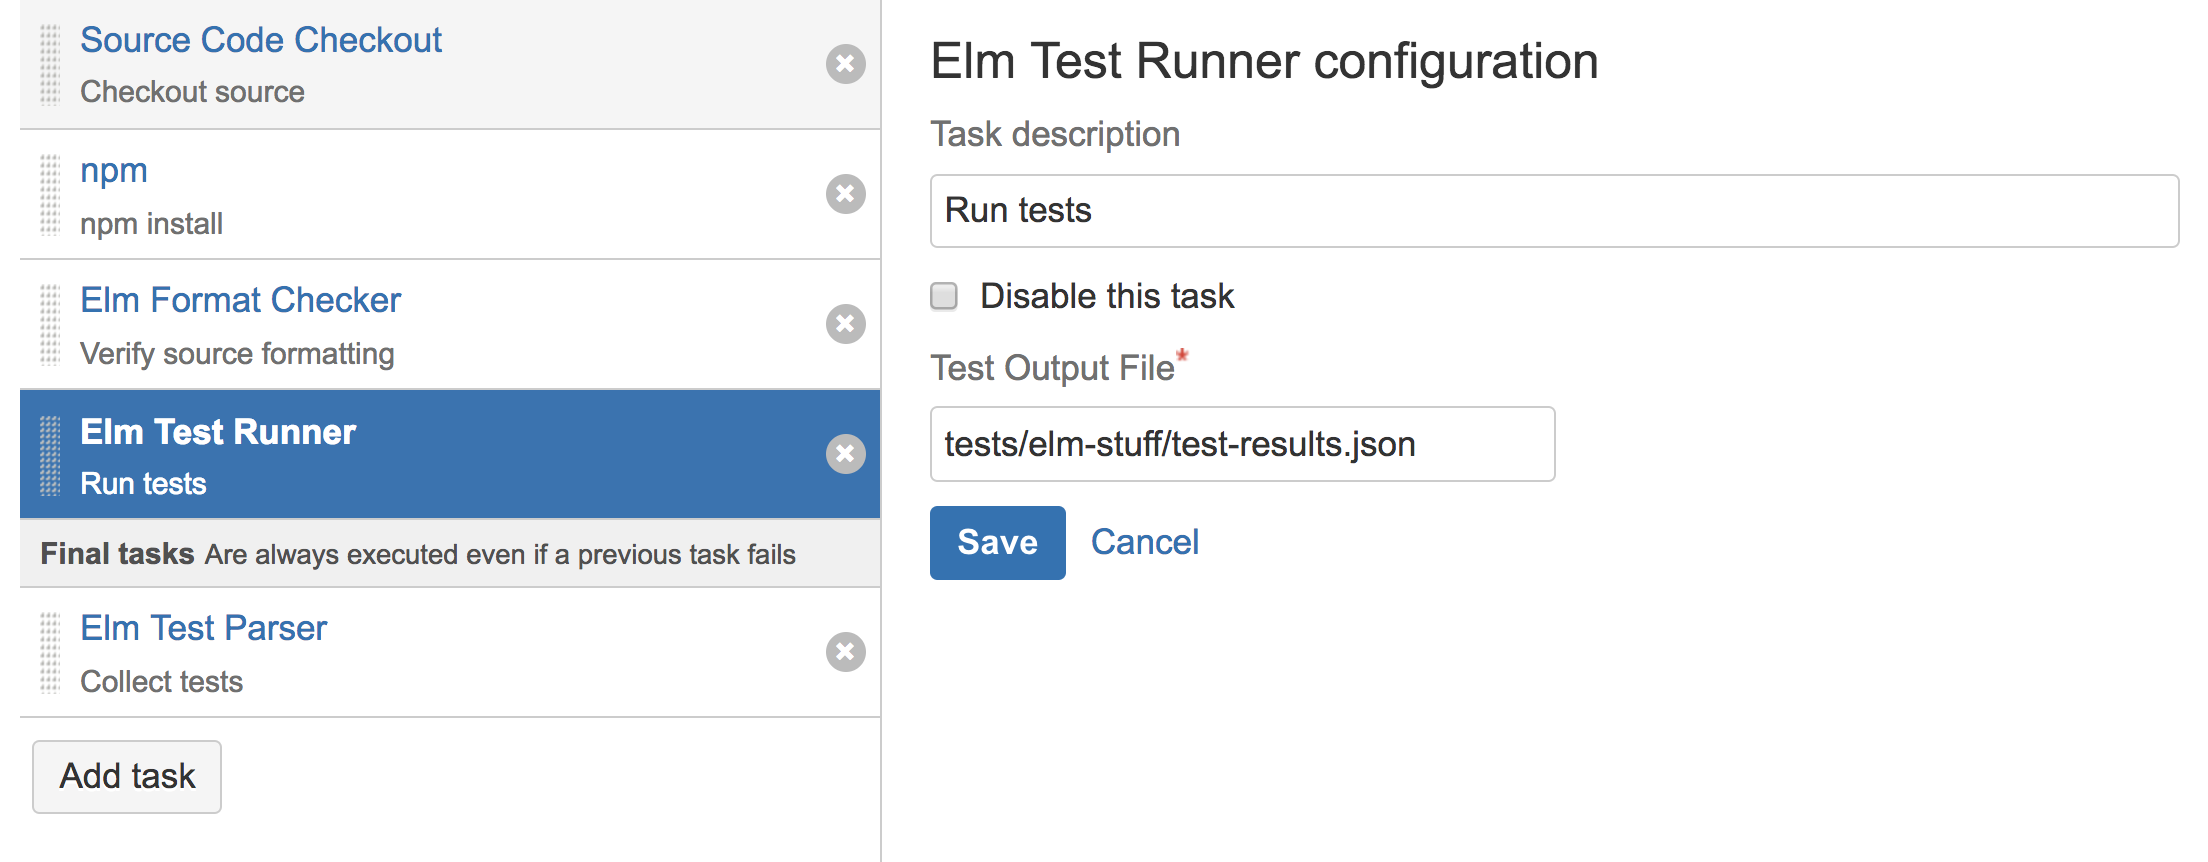
Task: Remove the Elm Test Parser task
Action: (x=845, y=652)
